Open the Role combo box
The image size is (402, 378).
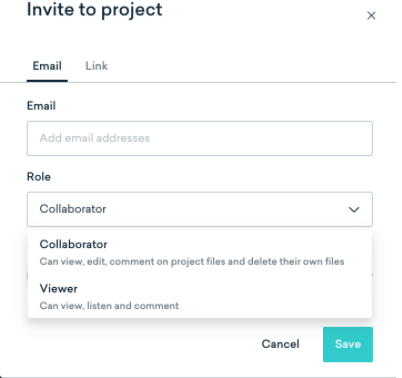coord(200,209)
